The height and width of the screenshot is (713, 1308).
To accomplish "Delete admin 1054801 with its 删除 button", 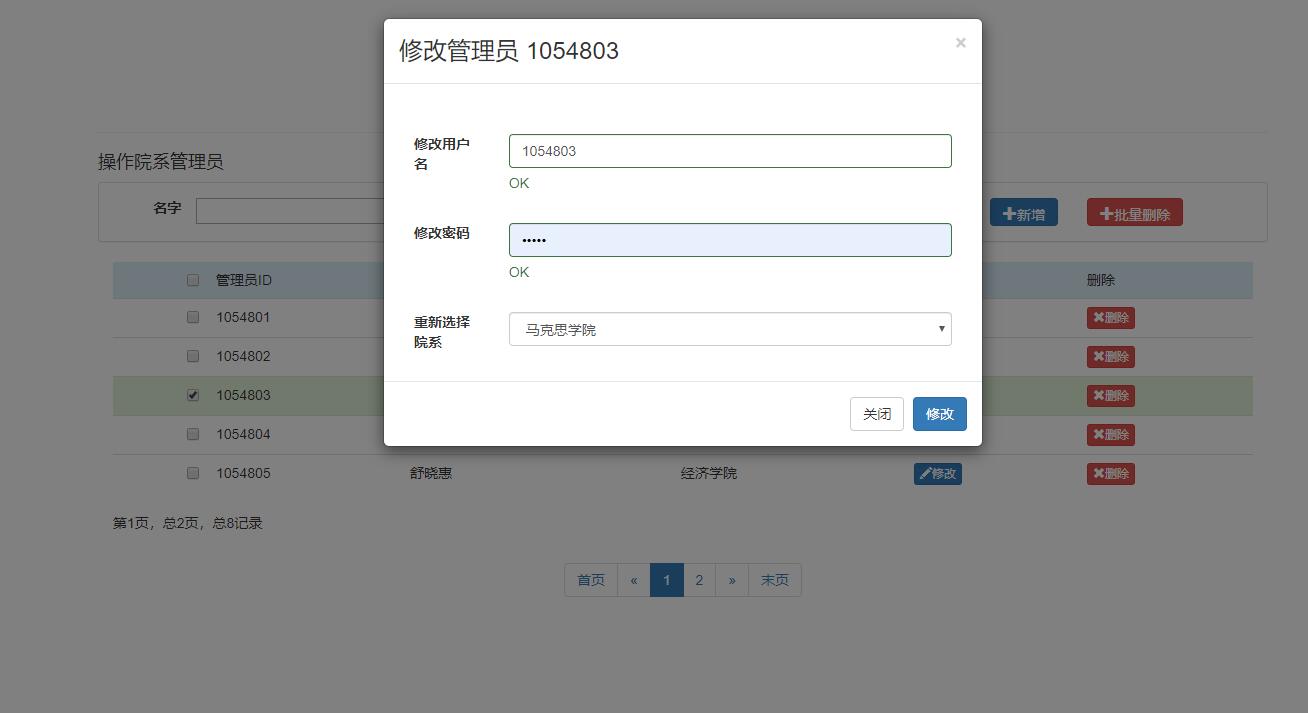I will click(x=1110, y=317).
